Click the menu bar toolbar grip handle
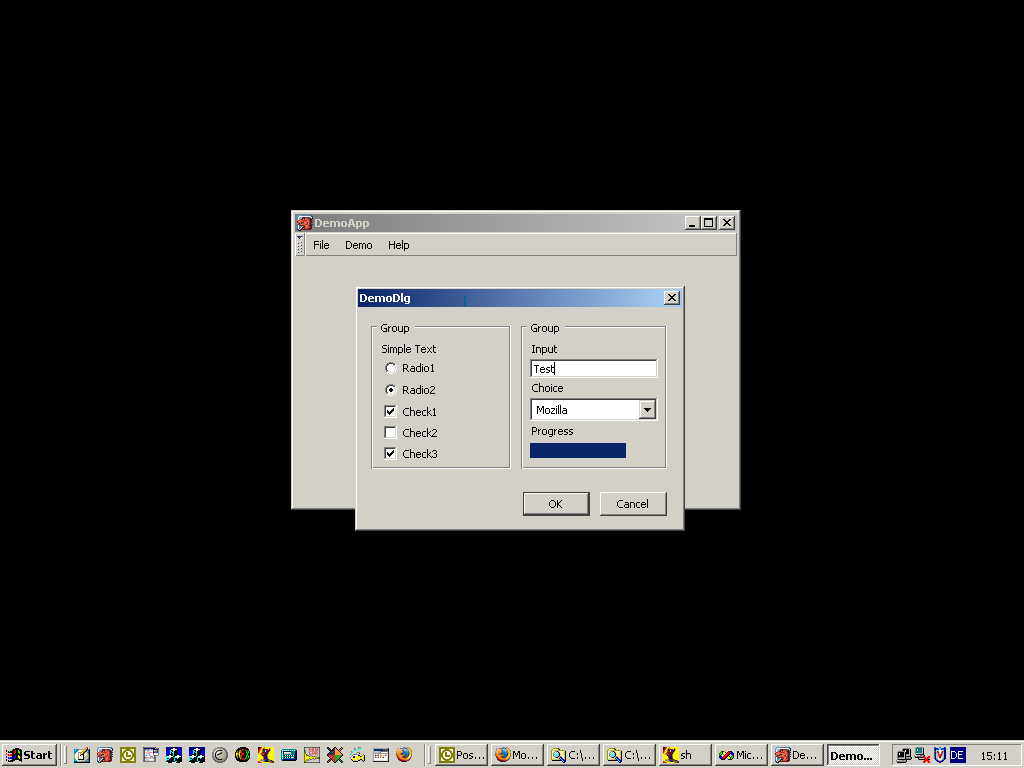This screenshot has width=1024, height=768. coord(300,245)
